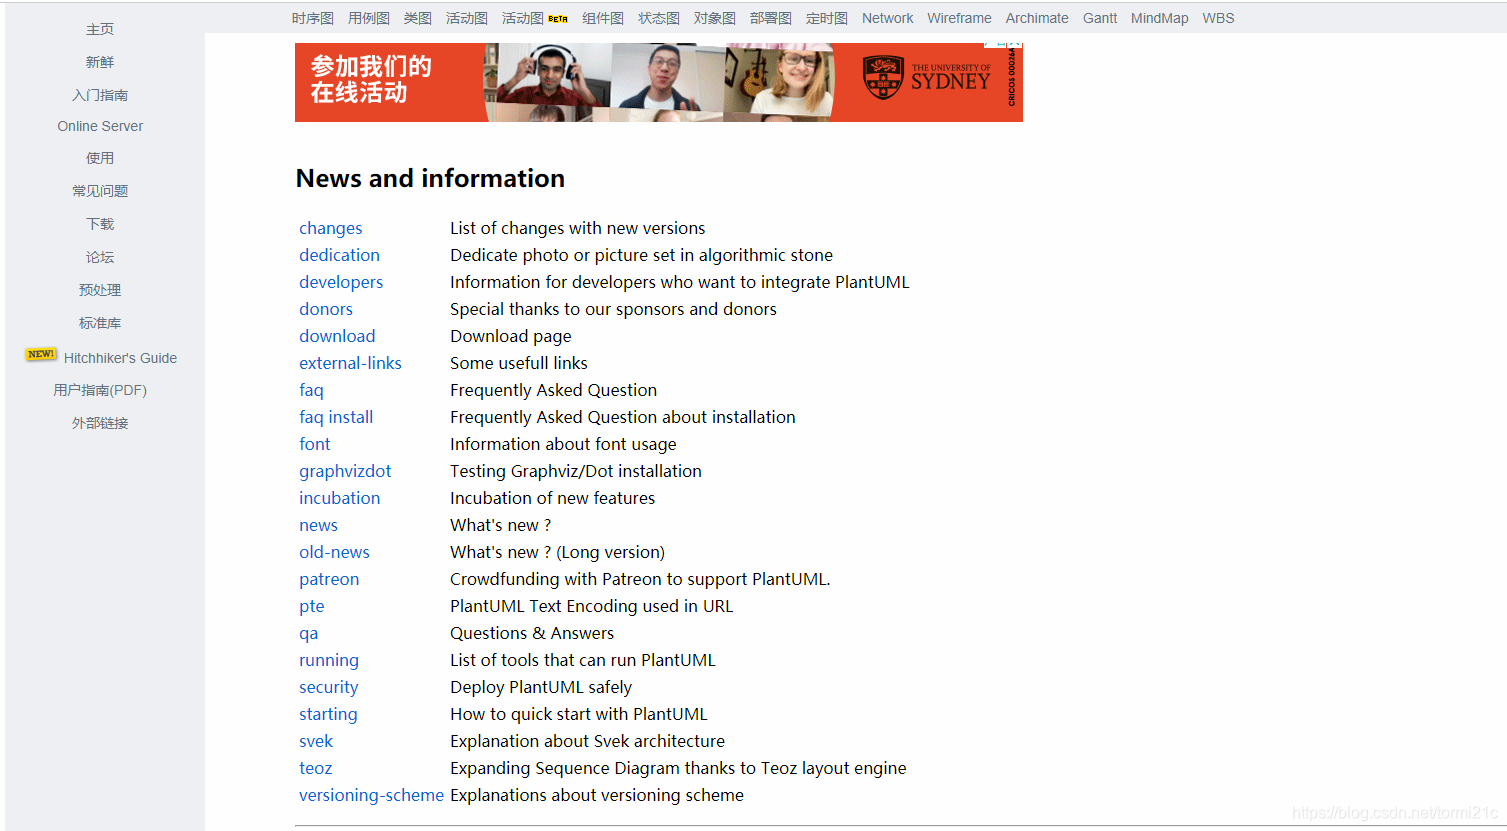The image size is (1507, 831).
Task: Follow the patreon link
Action: point(329,579)
